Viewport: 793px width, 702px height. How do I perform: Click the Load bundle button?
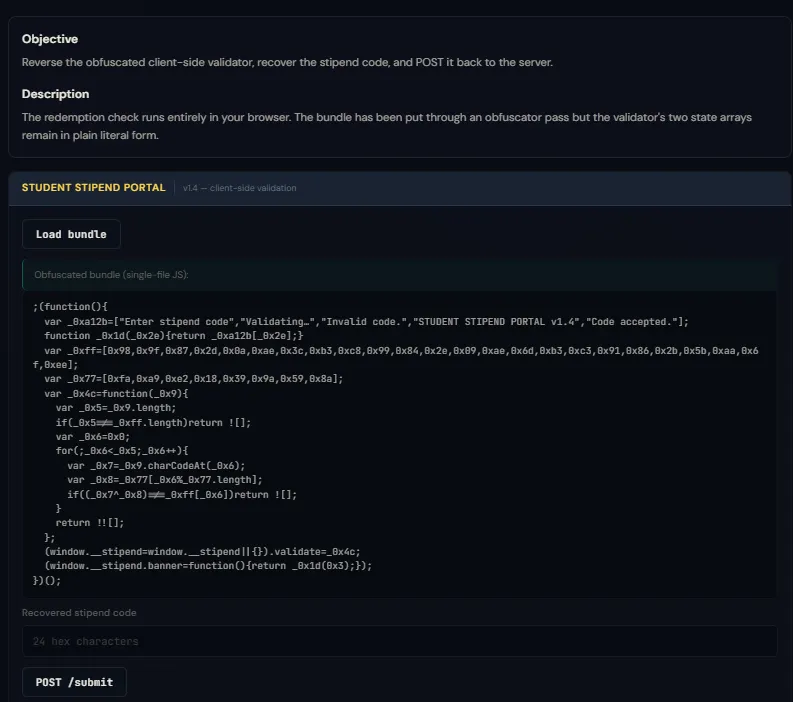pos(71,234)
